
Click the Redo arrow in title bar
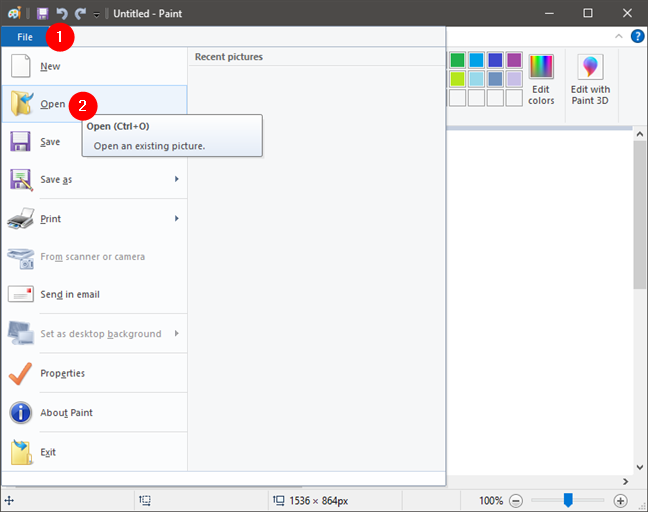coord(80,14)
